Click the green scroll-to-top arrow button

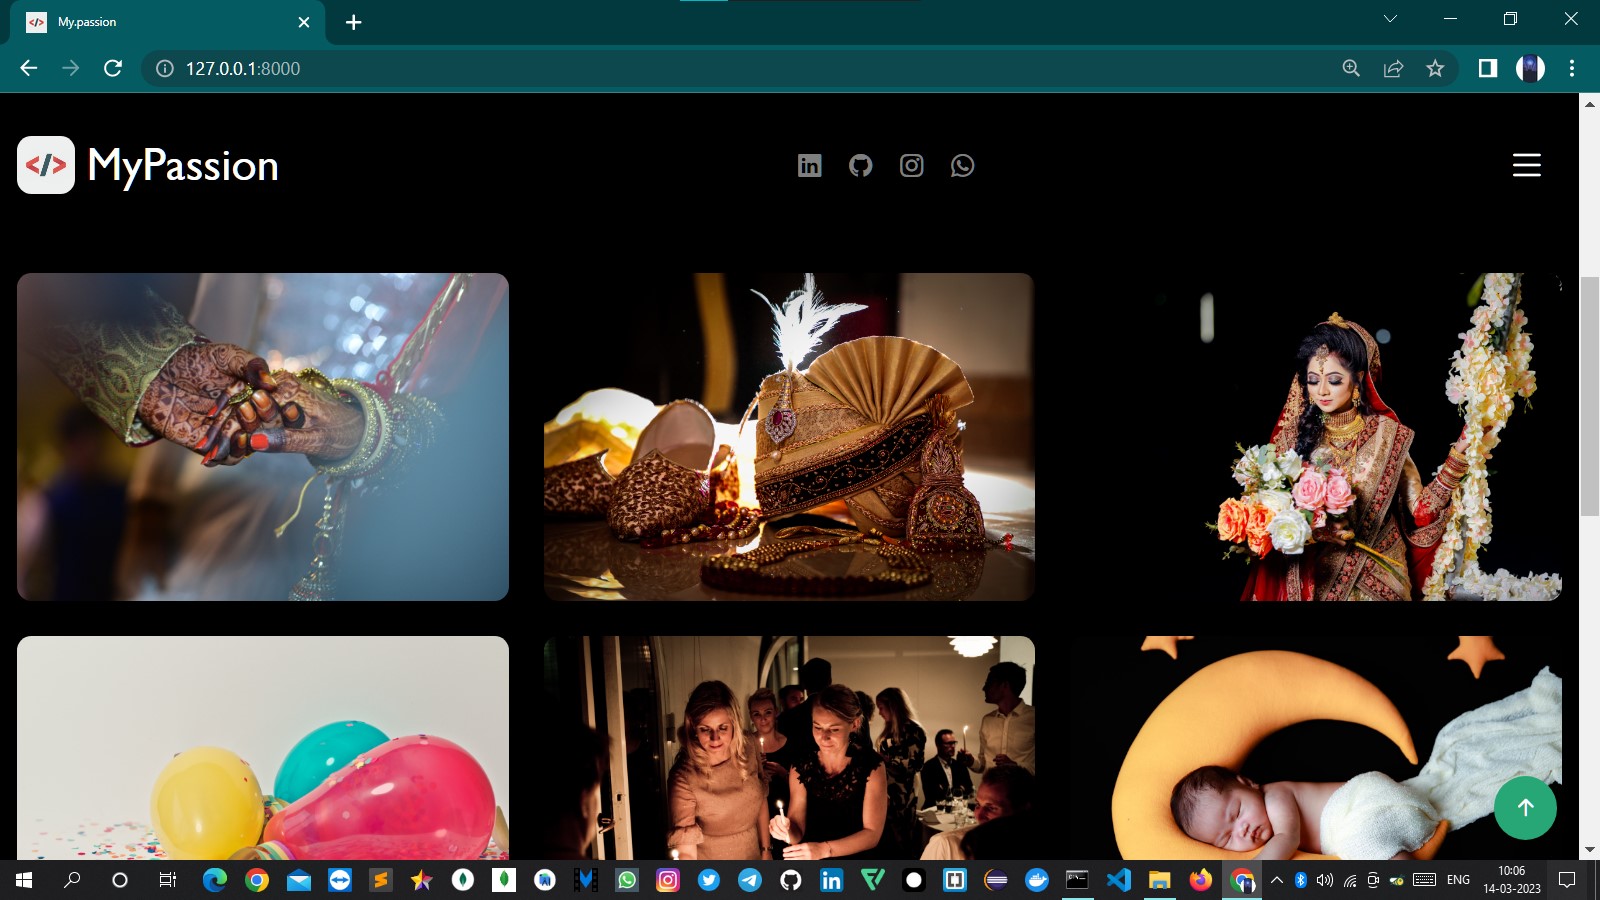(1525, 808)
